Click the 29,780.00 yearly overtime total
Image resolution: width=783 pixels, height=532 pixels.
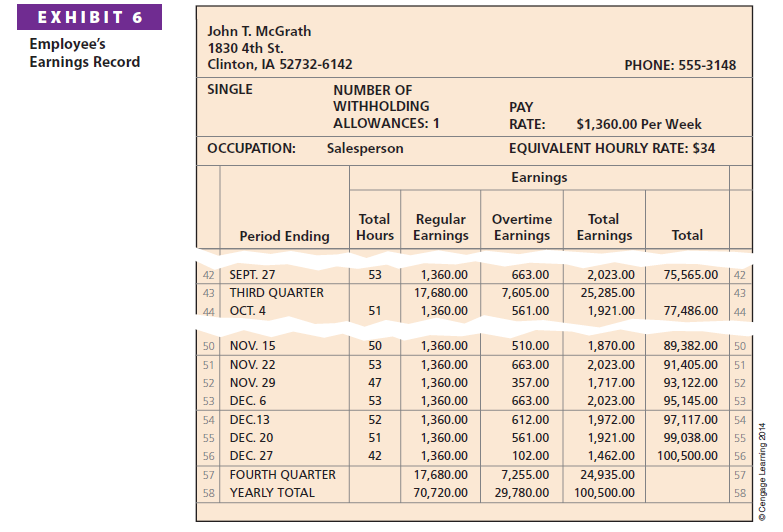point(524,492)
